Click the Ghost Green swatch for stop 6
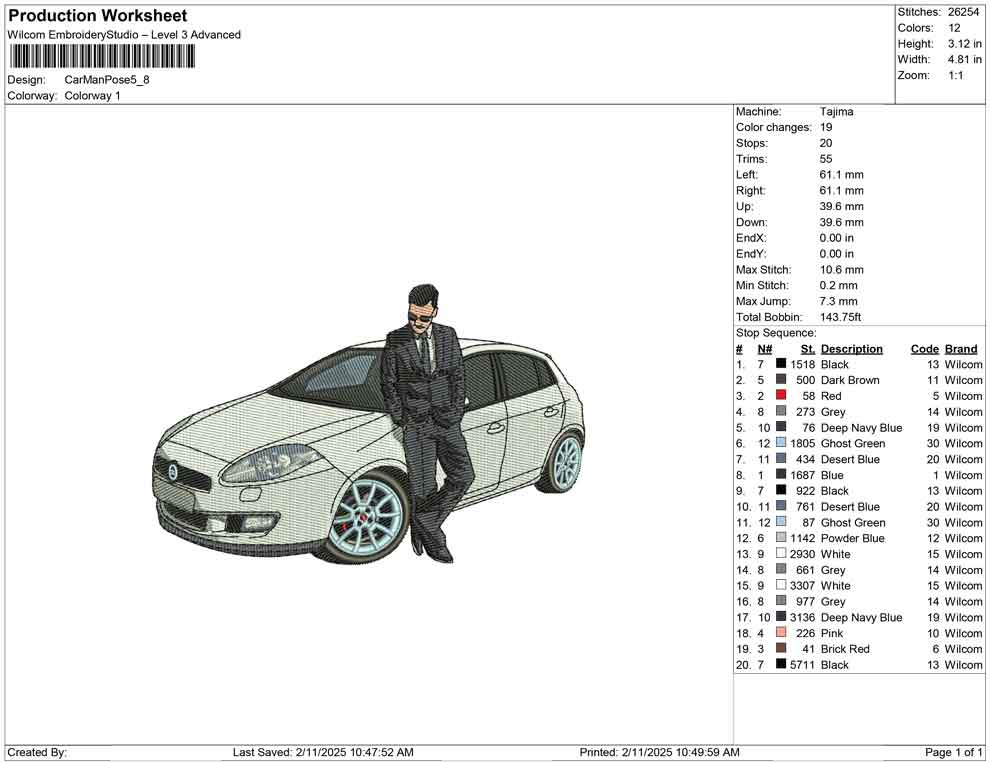The height and width of the screenshot is (762, 990). [x=780, y=443]
